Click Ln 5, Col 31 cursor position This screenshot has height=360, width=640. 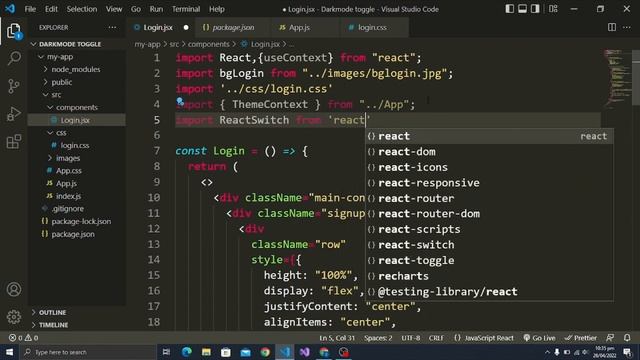point(337,338)
